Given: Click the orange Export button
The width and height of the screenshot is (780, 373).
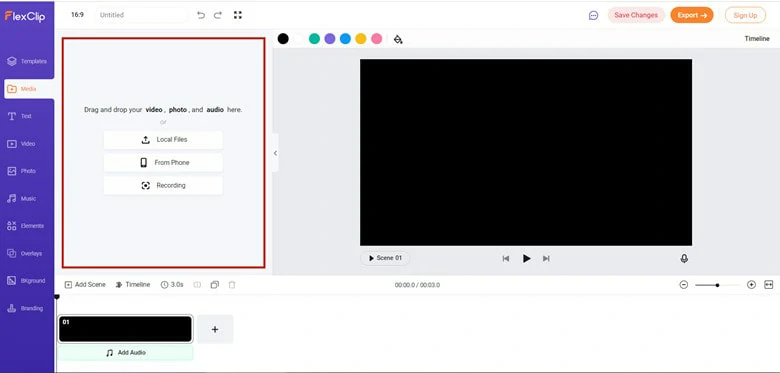Looking at the screenshot, I should tap(692, 15).
